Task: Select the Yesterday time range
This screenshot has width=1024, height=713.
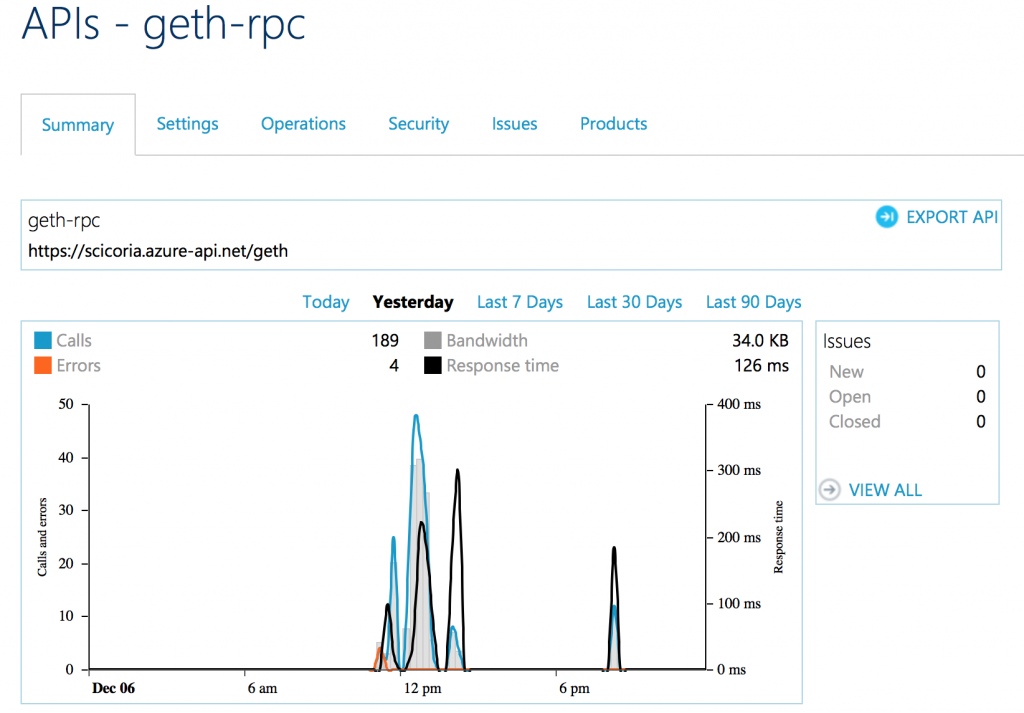Action: [x=413, y=301]
